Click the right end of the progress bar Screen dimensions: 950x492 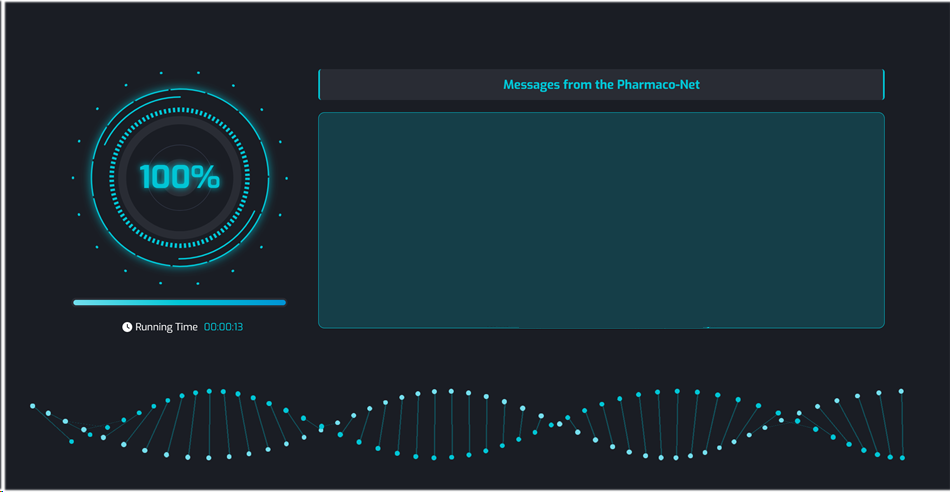(x=283, y=302)
